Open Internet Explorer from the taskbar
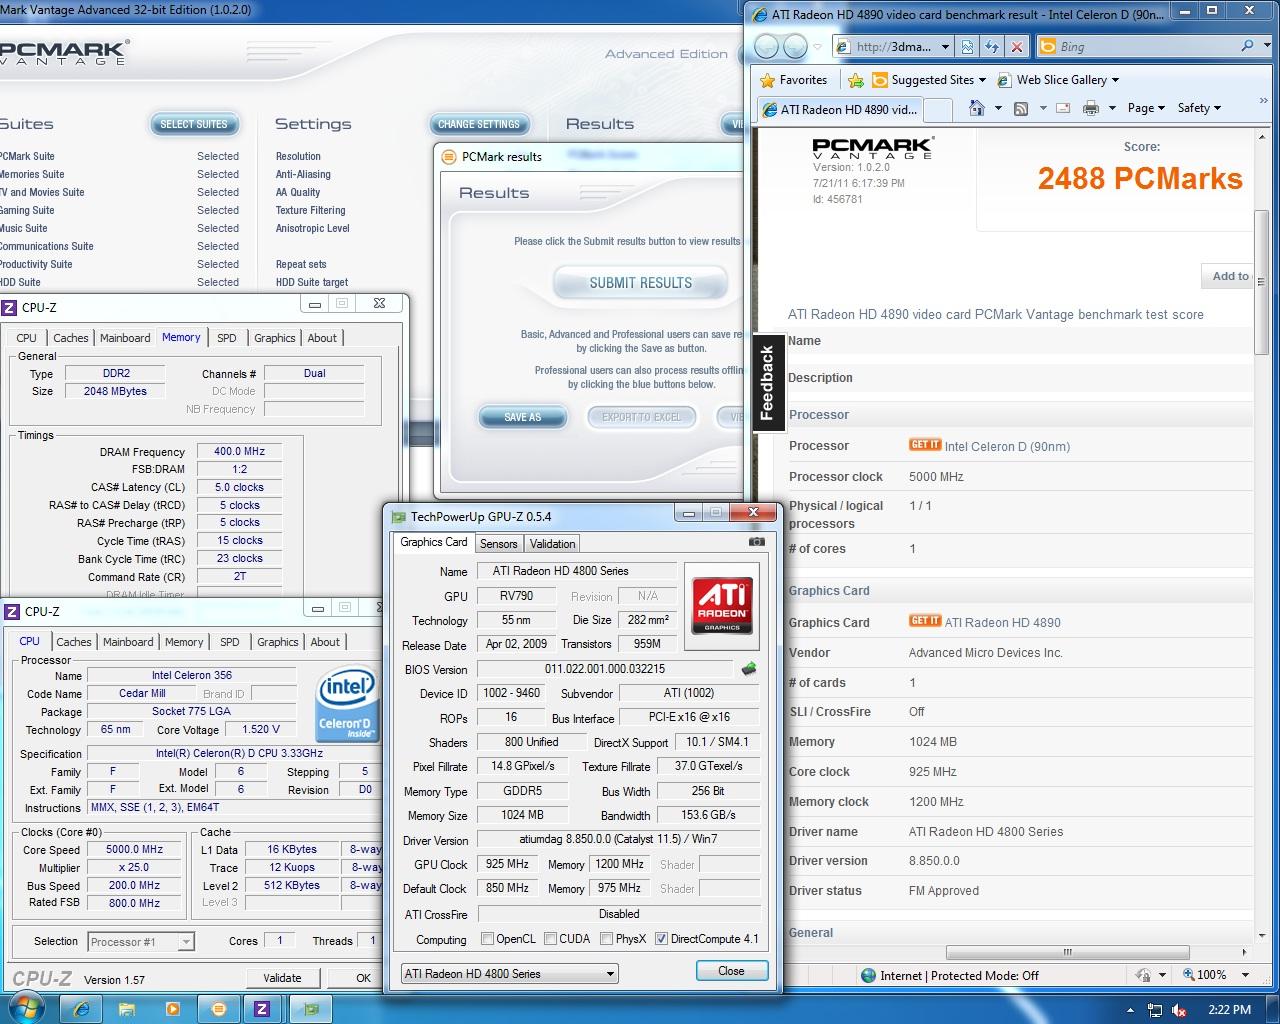The height and width of the screenshot is (1024, 1280). tap(82, 1008)
